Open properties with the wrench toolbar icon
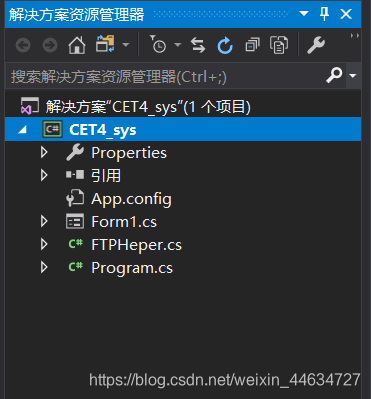Image resolution: width=371 pixels, height=399 pixels. click(x=315, y=45)
